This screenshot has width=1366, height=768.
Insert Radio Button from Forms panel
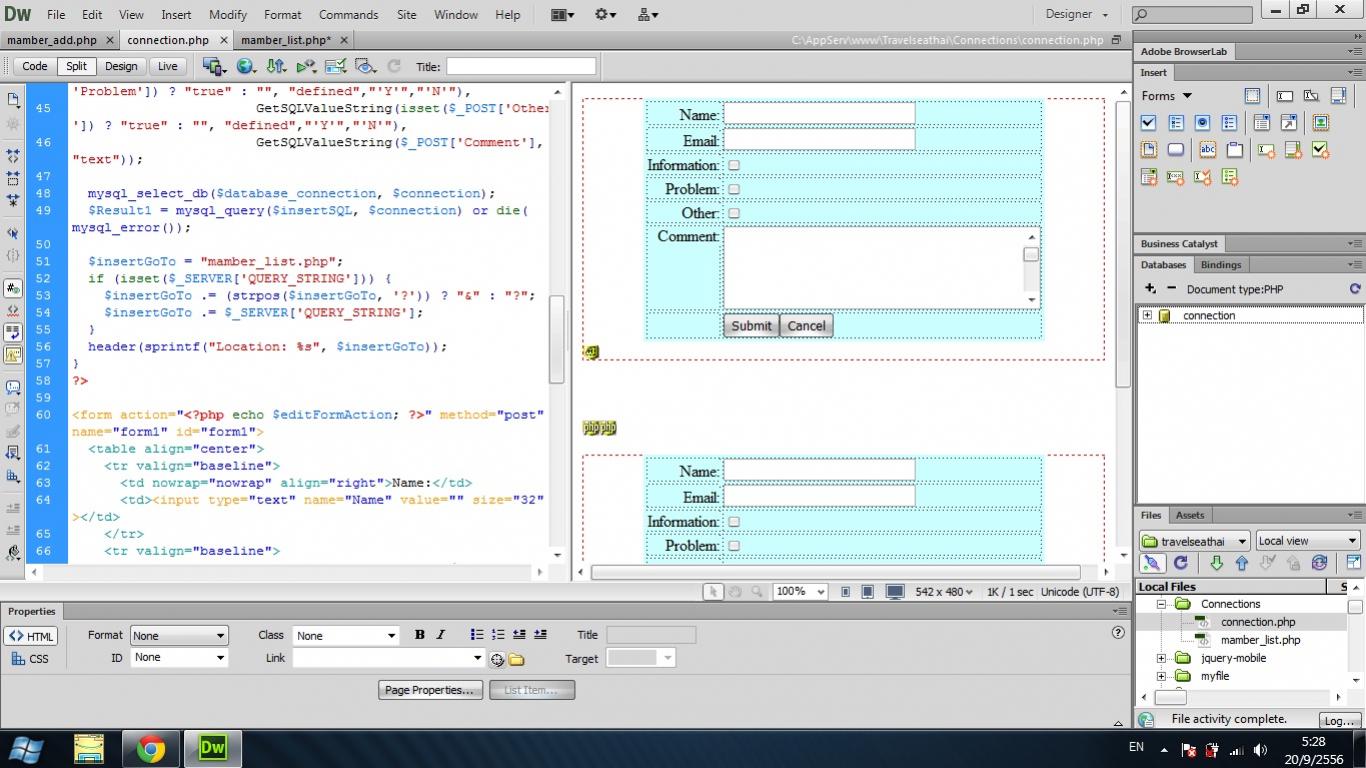tap(1202, 123)
